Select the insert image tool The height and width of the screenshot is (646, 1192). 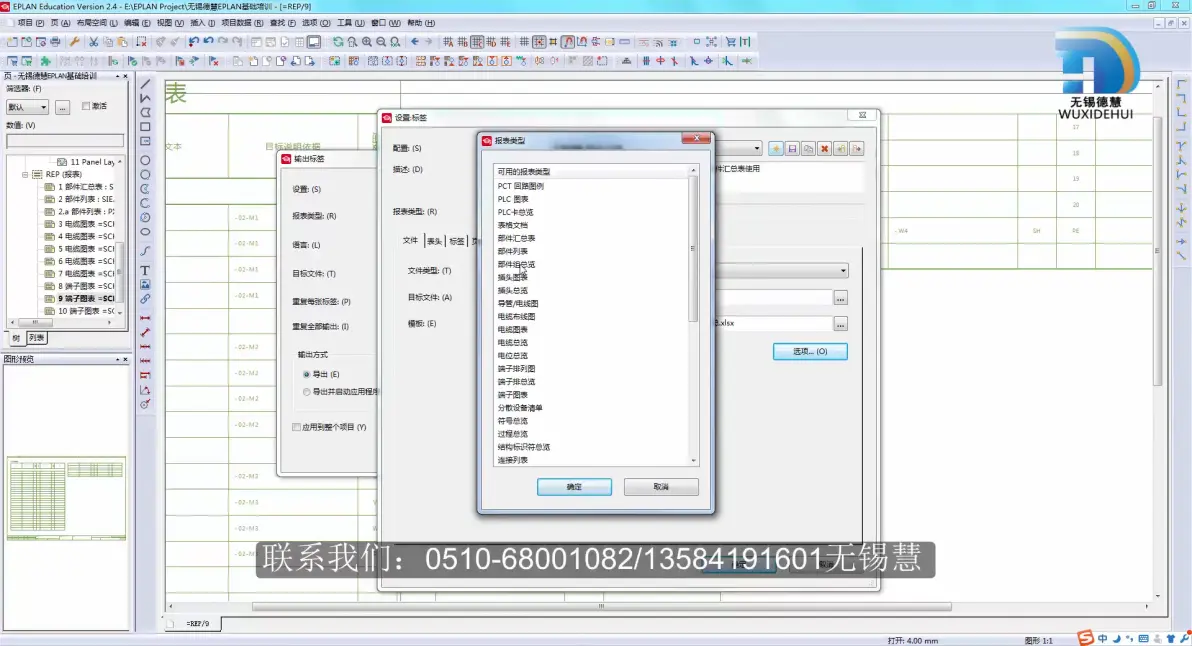(145, 284)
